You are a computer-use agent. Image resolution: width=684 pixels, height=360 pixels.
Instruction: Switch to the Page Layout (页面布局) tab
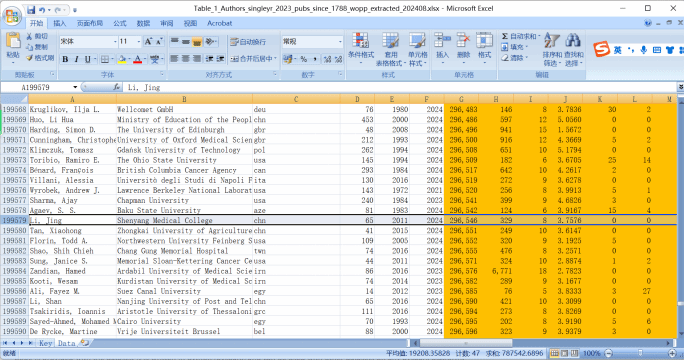[x=90, y=23]
